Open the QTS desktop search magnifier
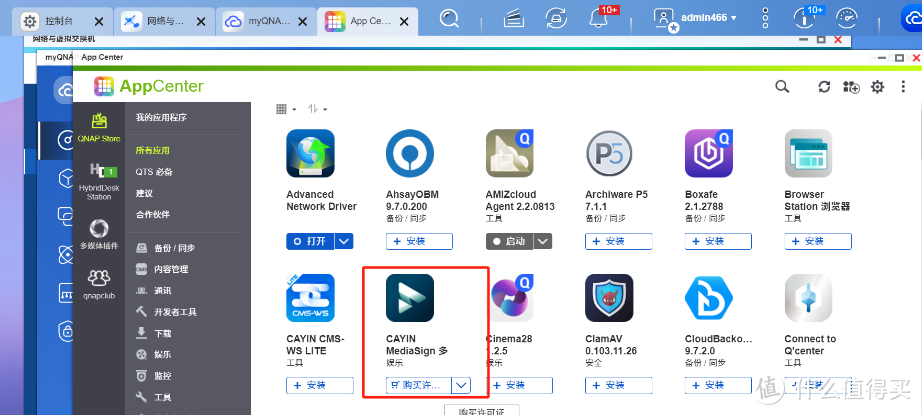The image size is (922, 415). (x=449, y=19)
